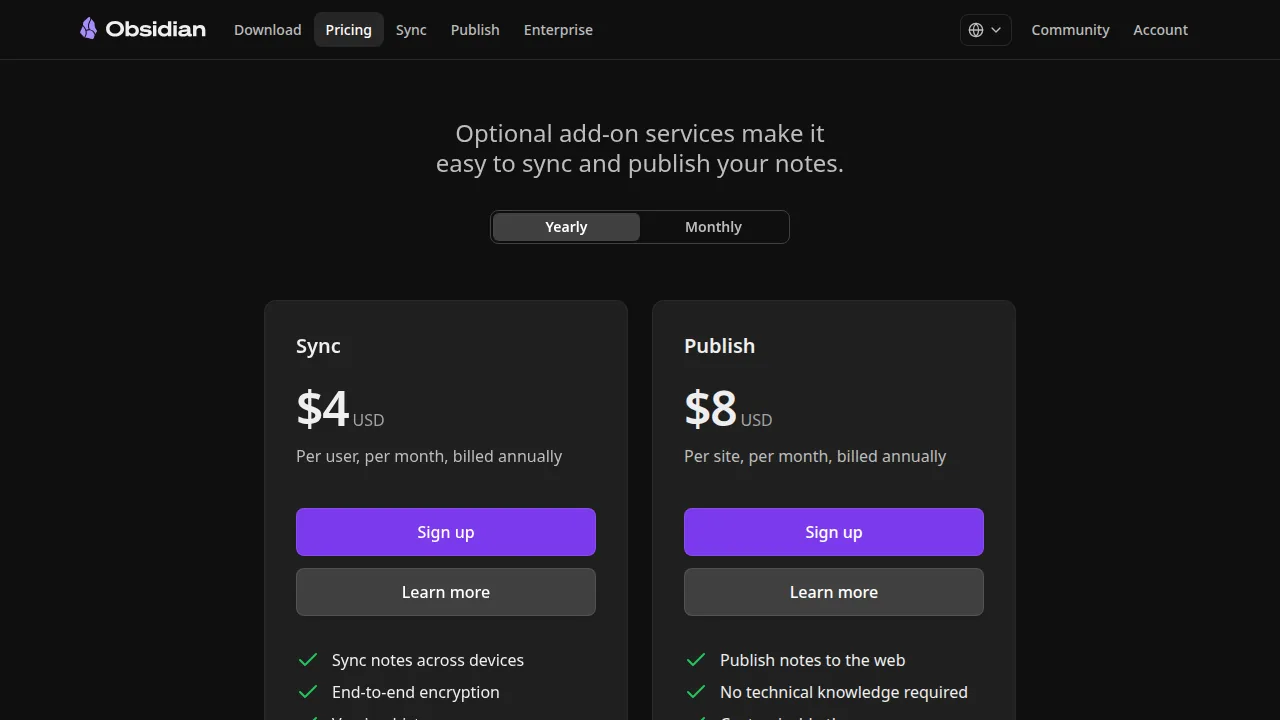Learn more about Sync
This screenshot has width=1280, height=720.
click(446, 592)
